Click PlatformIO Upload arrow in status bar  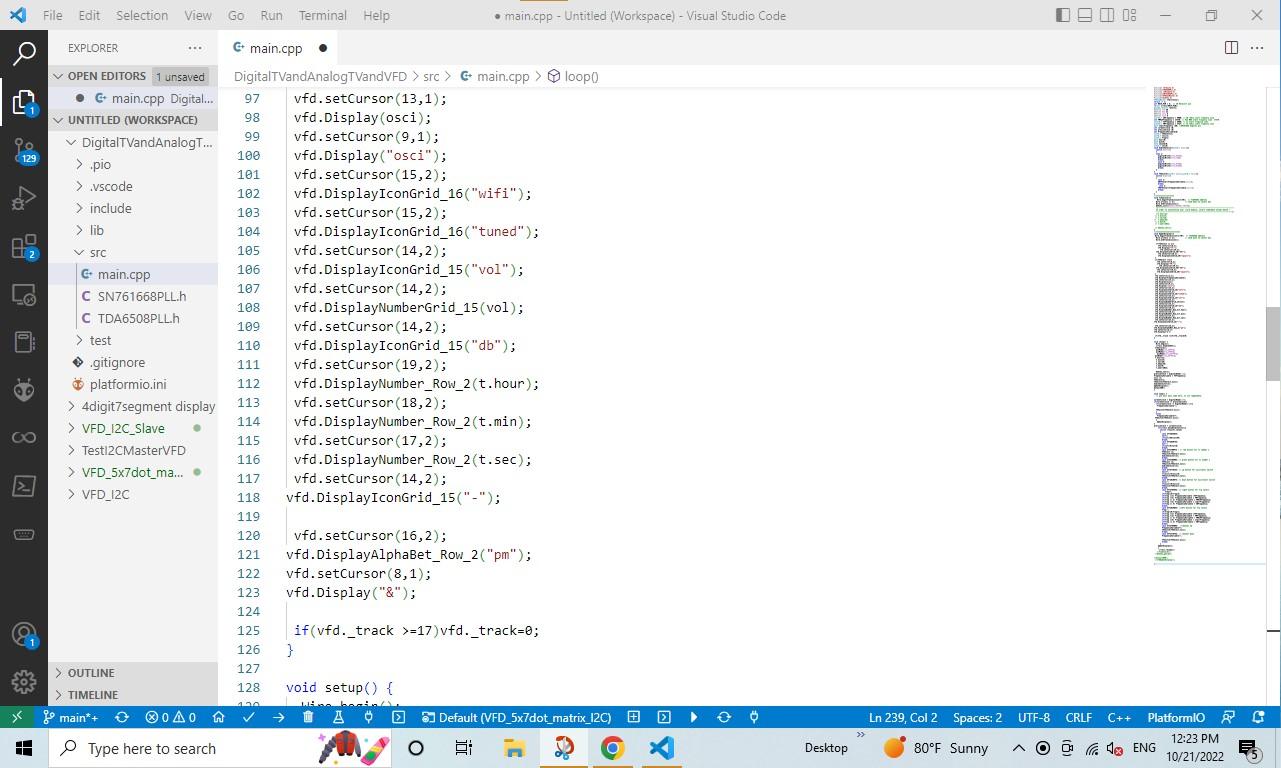pos(278,717)
